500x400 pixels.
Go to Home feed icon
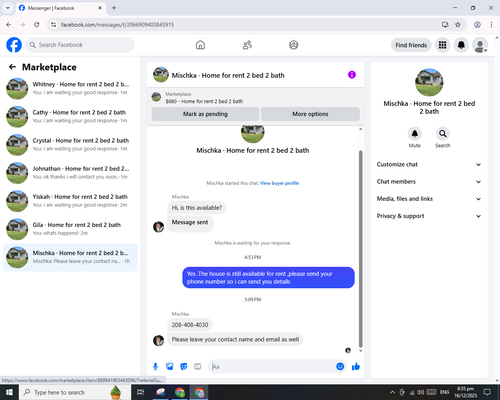point(200,45)
